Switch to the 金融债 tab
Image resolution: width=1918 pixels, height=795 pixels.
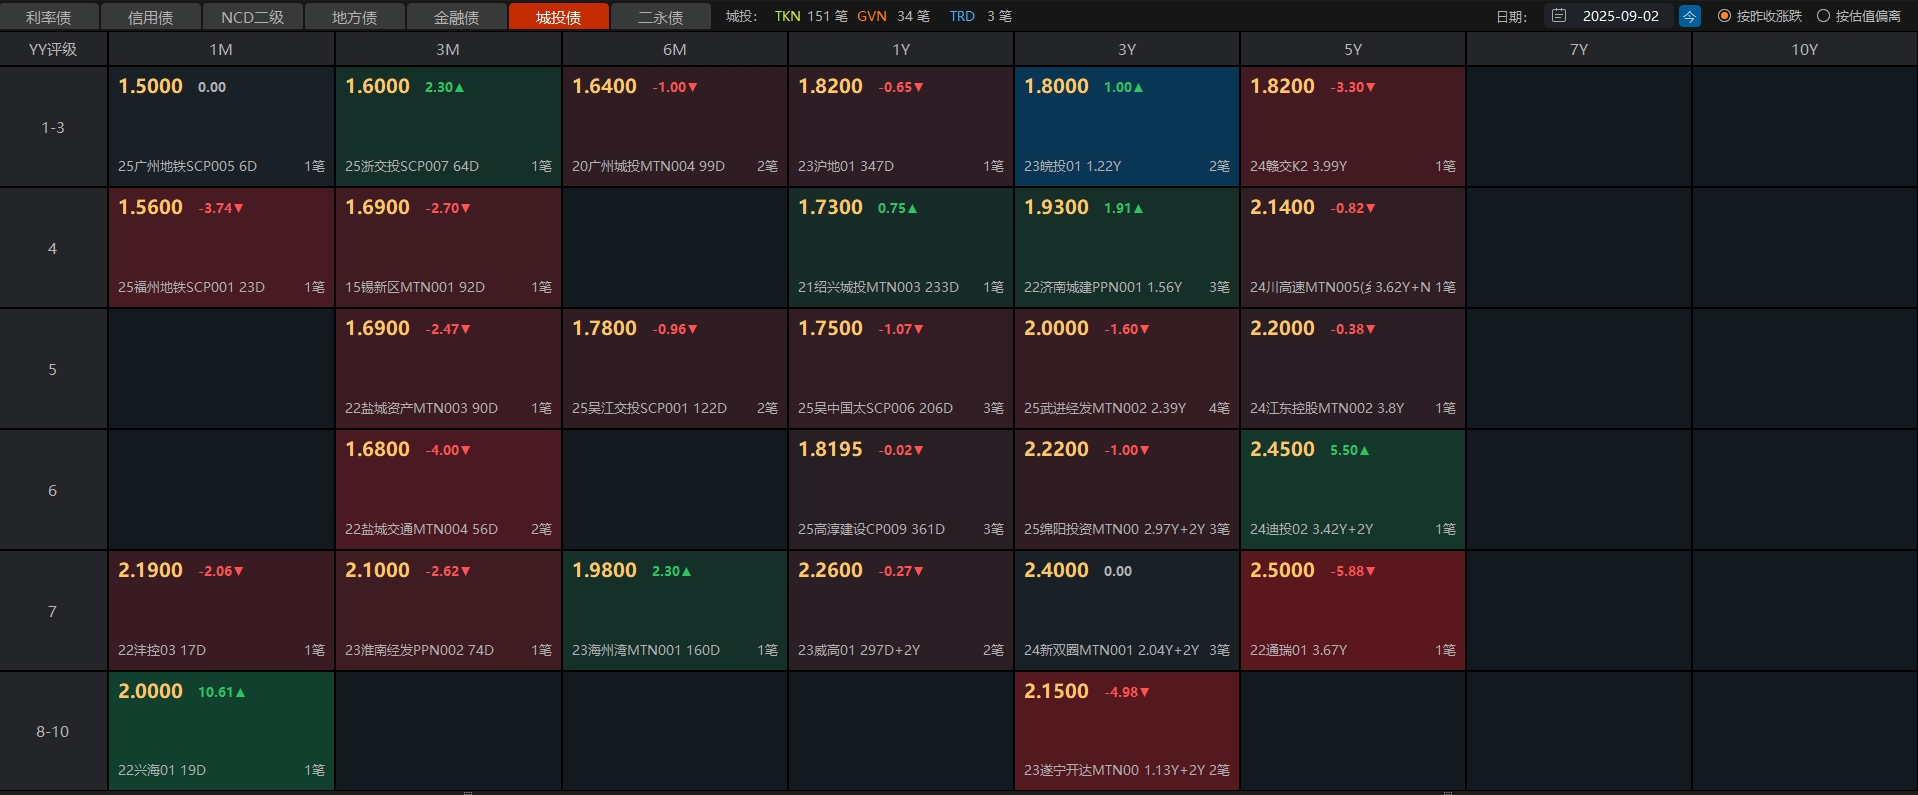point(457,17)
